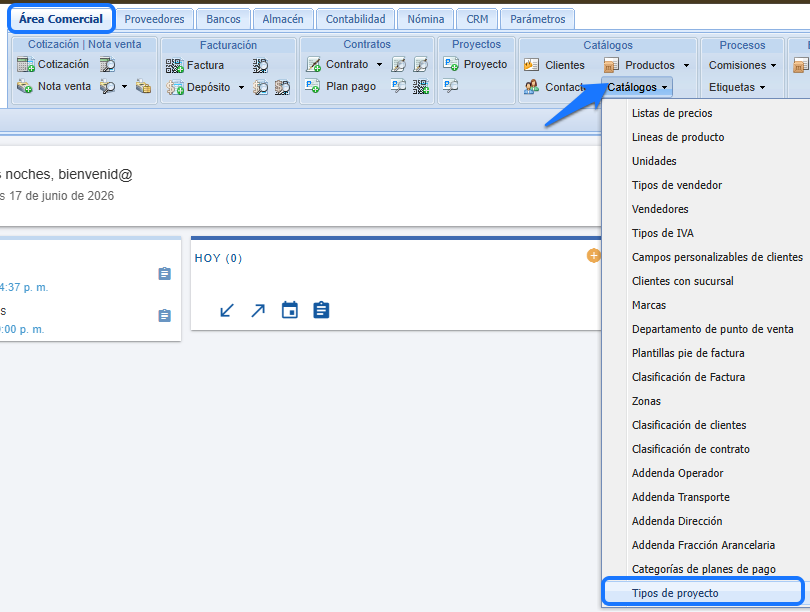This screenshot has width=810, height=612.
Task: Click clipboard icon on the 0:00 p. m. row
Action: coord(164,316)
